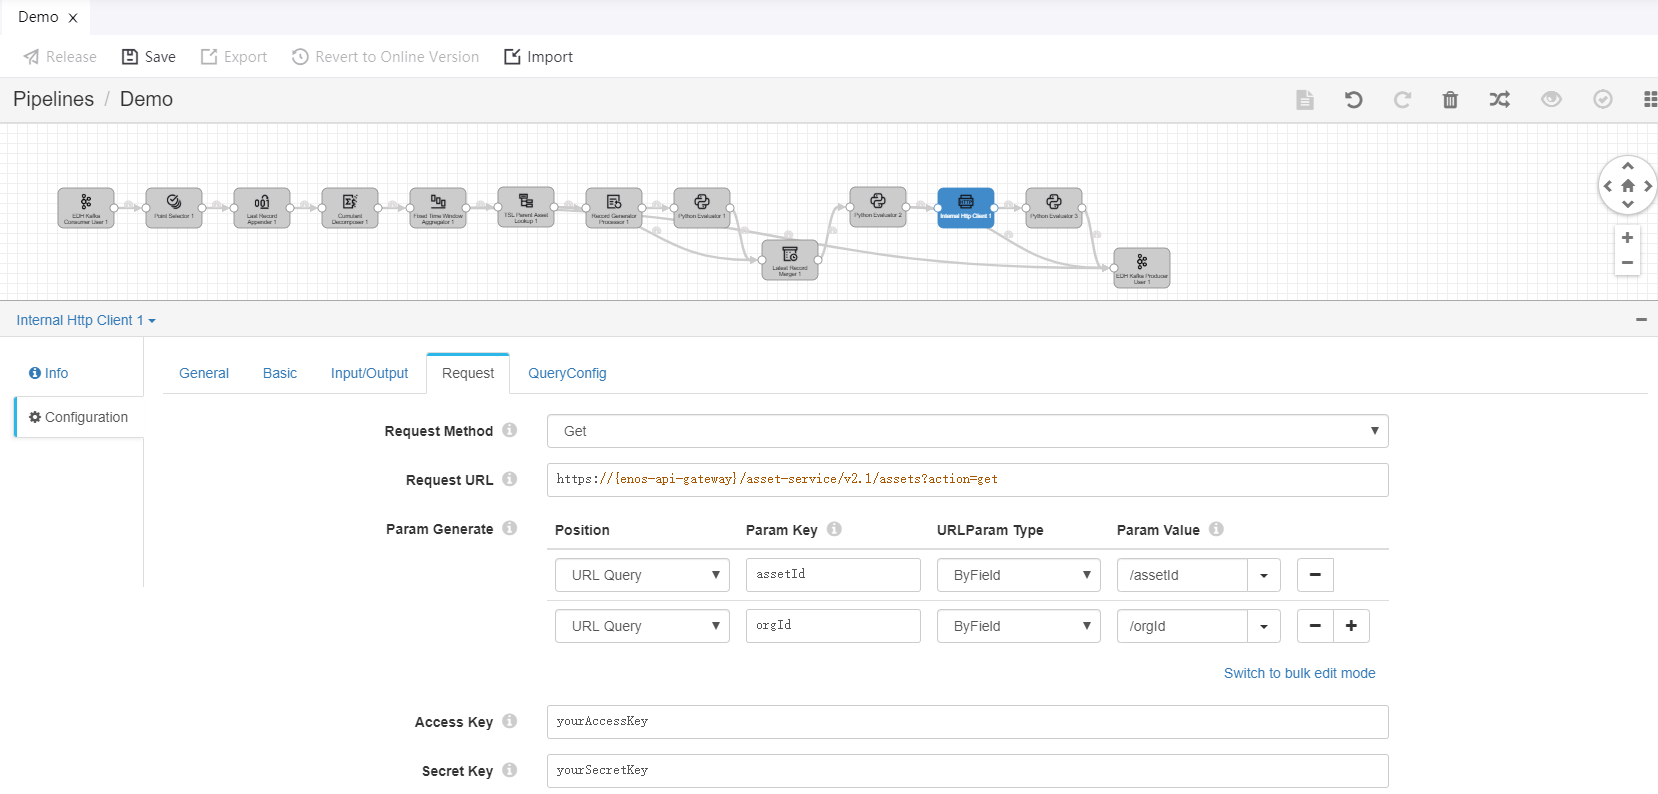Show help for Access Key info icon
Image resolution: width=1658 pixels, height=794 pixels.
pos(510,721)
